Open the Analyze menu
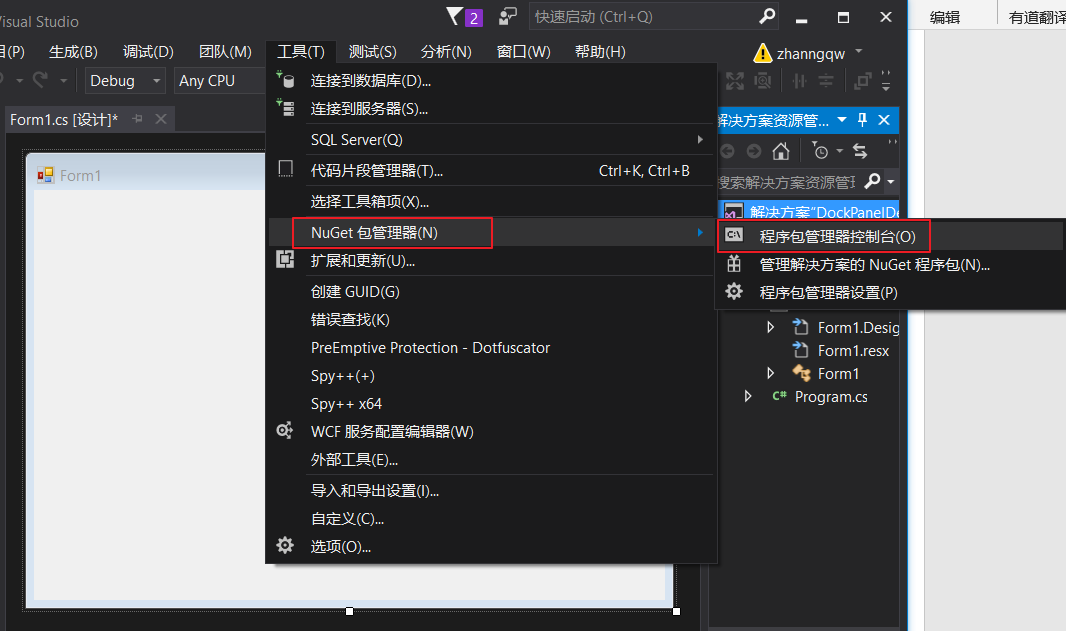 (446, 52)
